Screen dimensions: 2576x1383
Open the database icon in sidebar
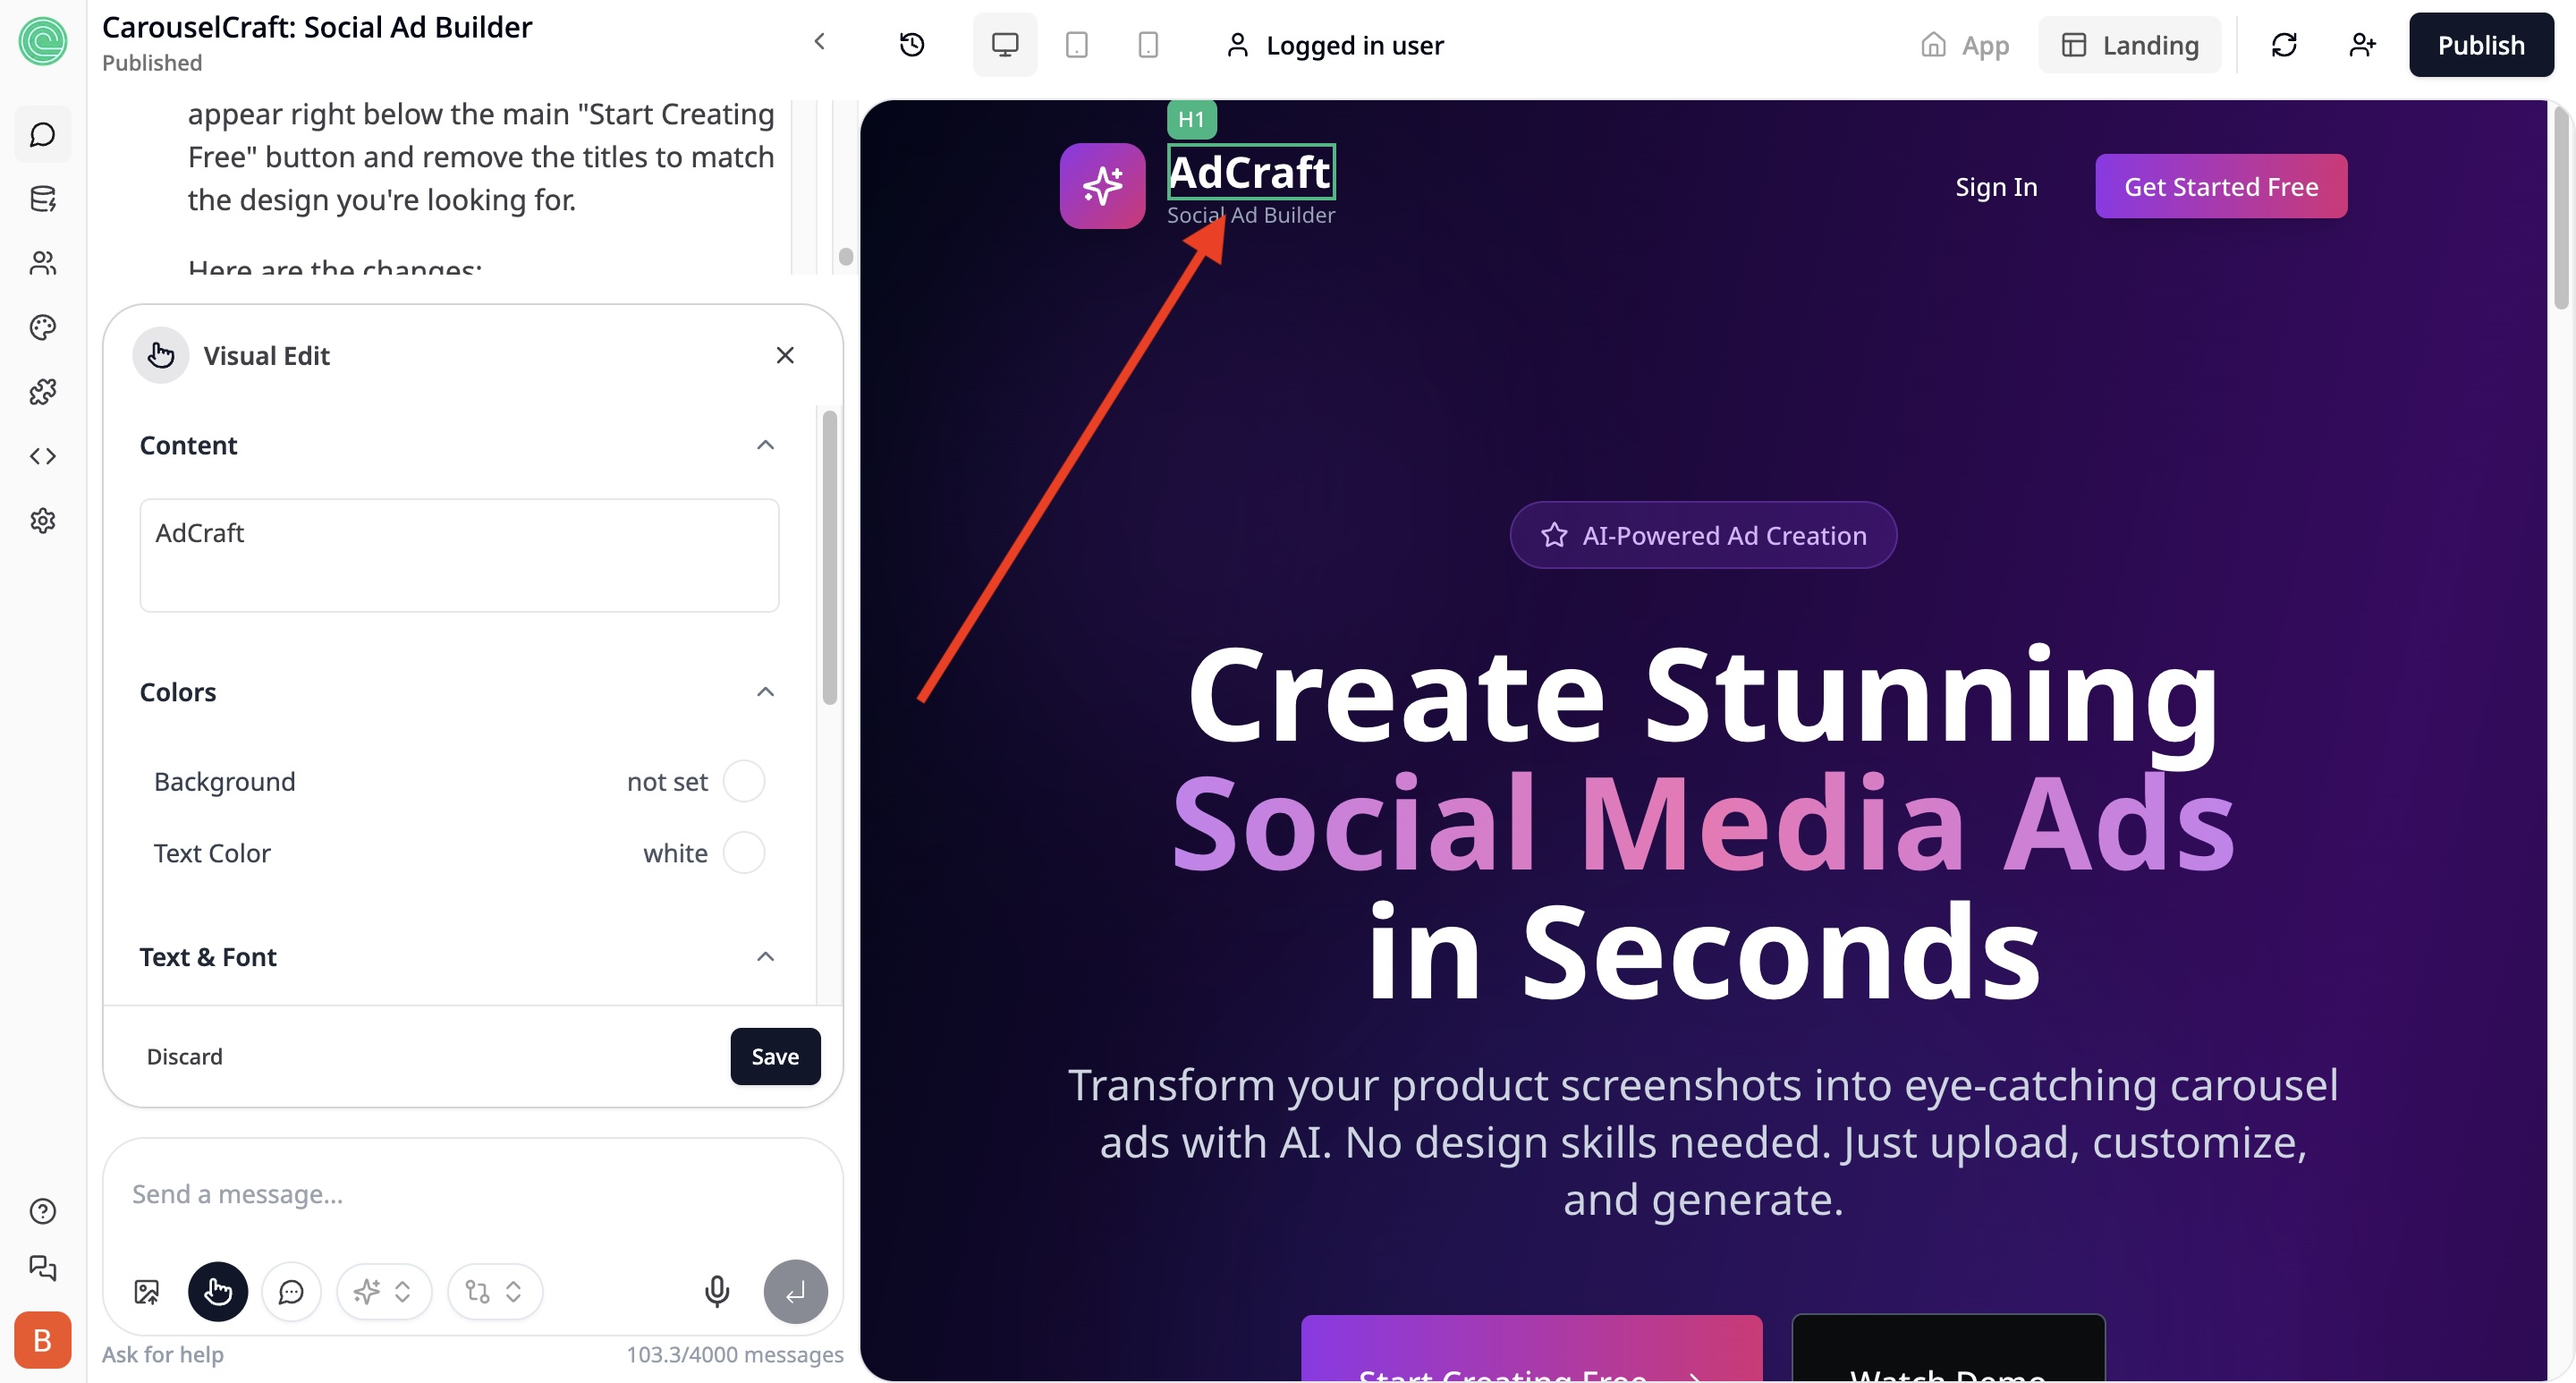point(42,199)
